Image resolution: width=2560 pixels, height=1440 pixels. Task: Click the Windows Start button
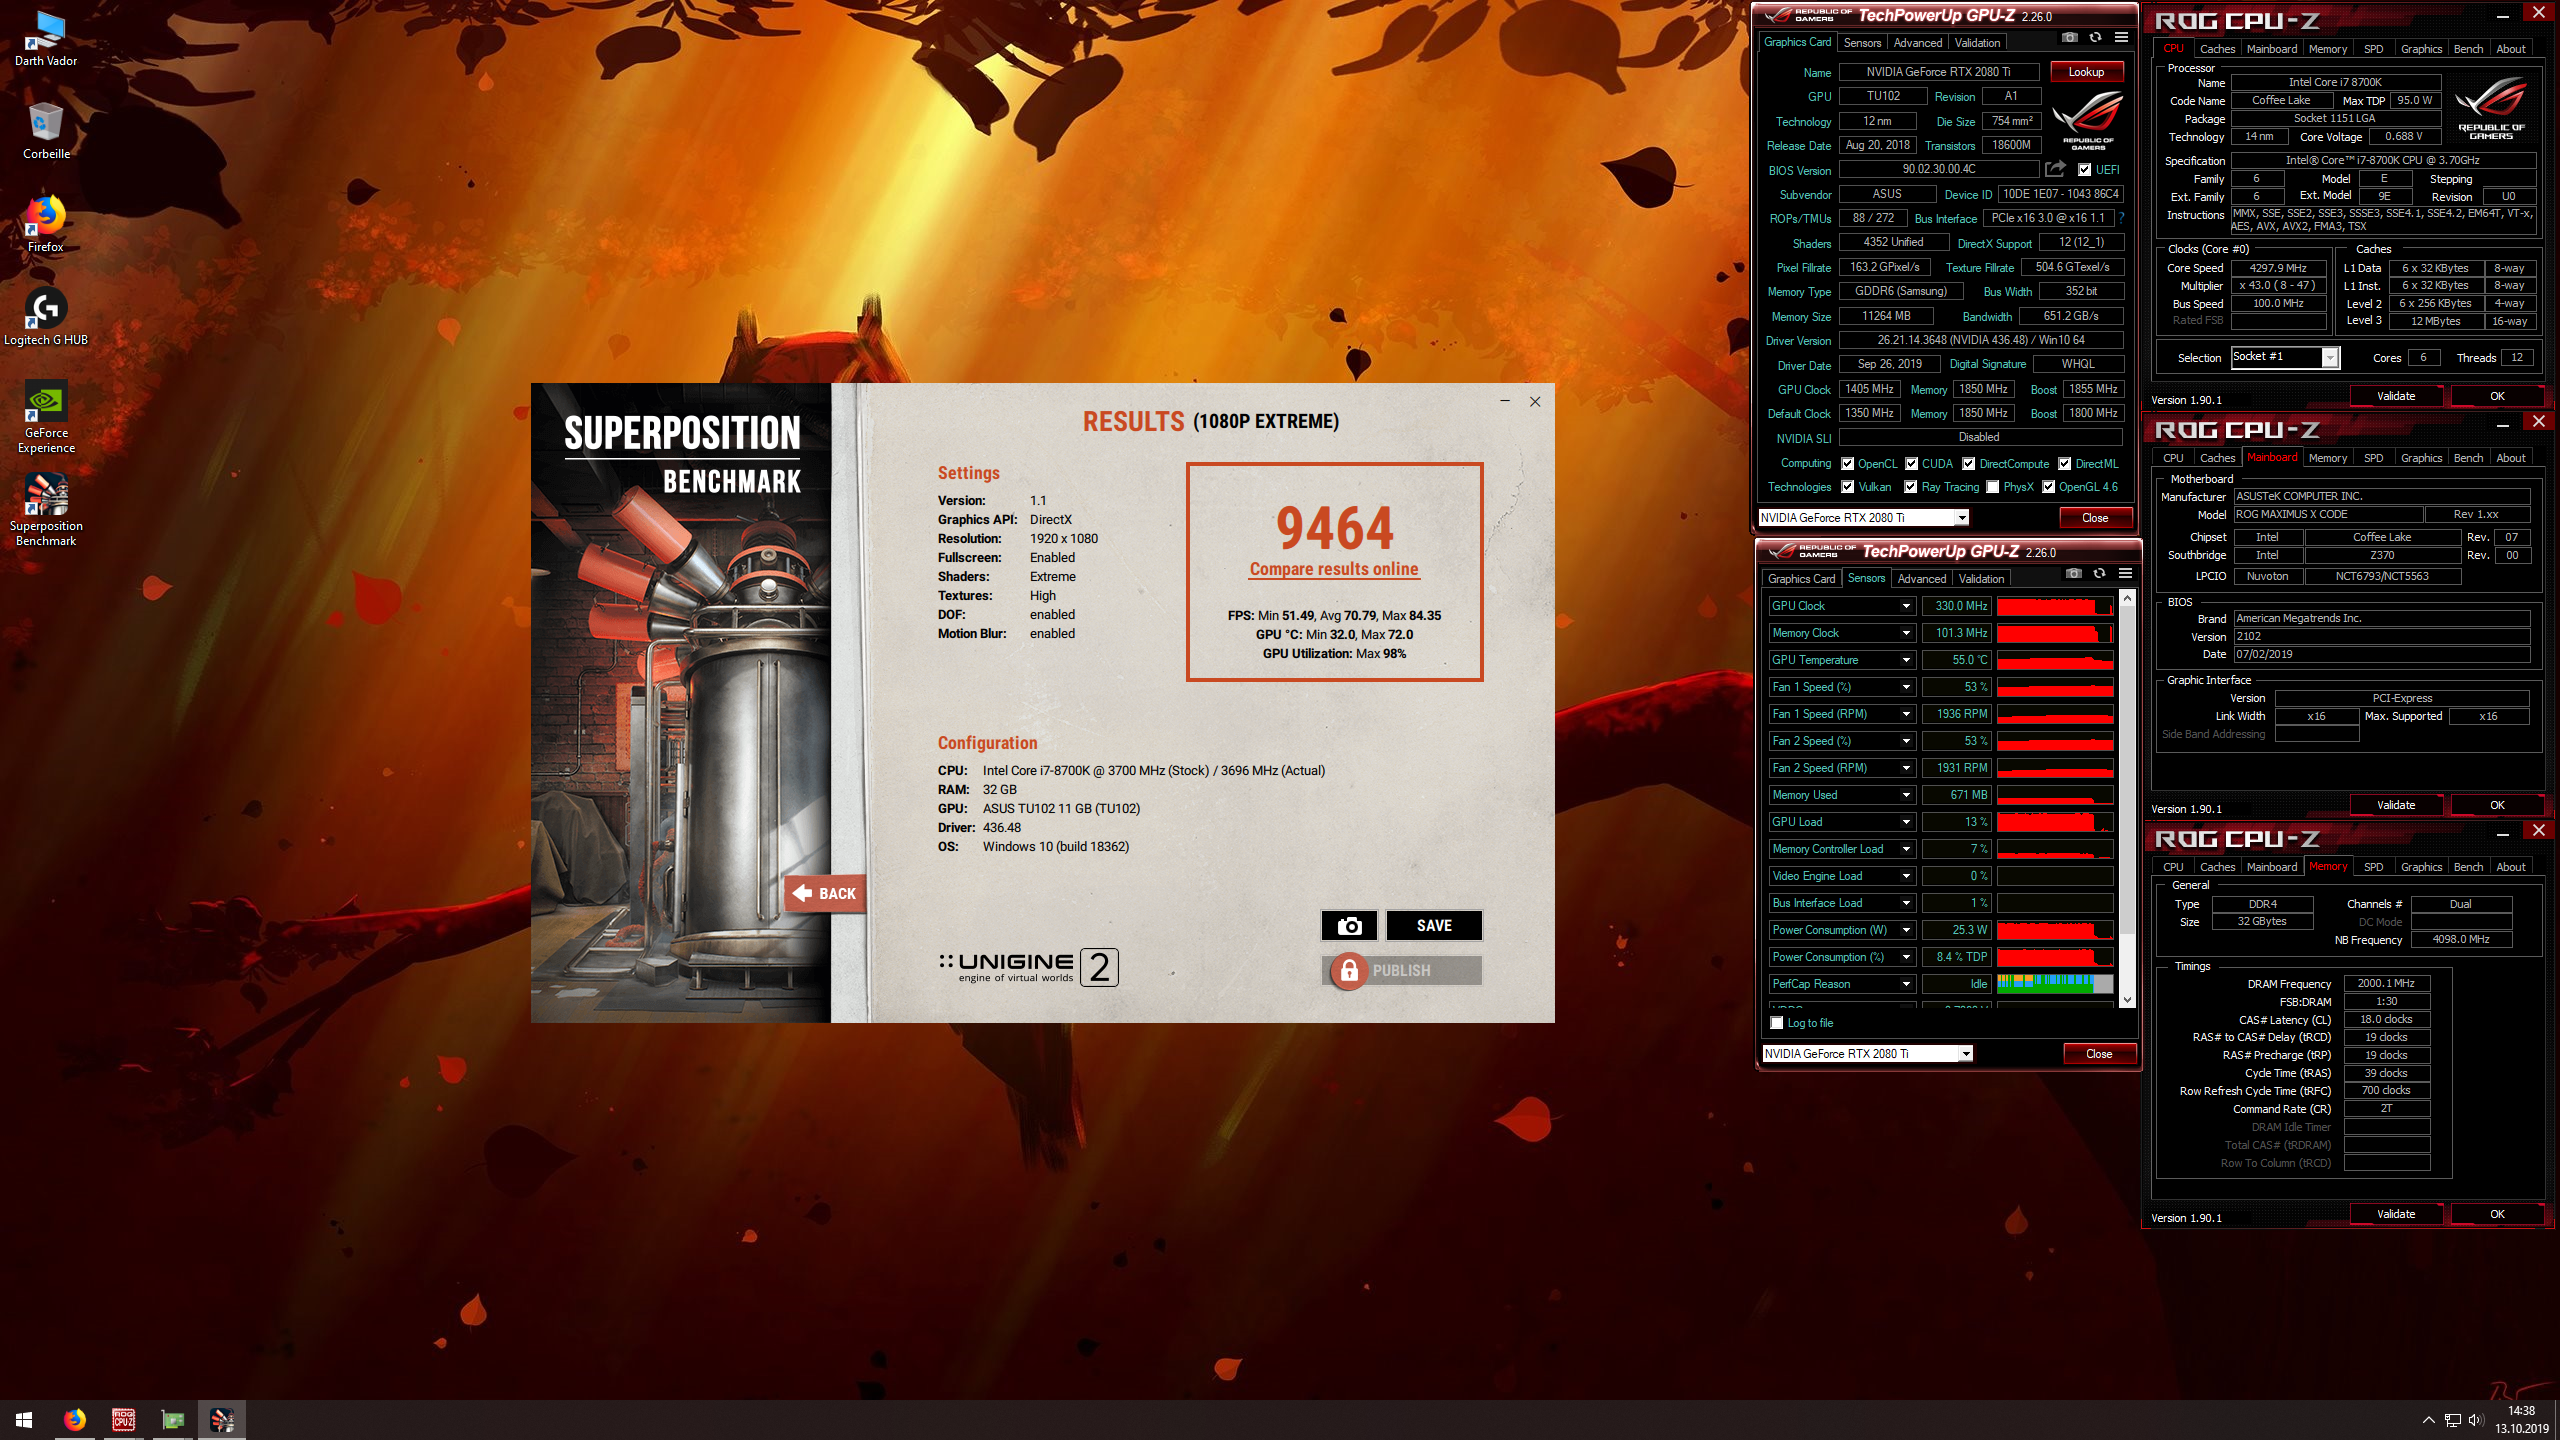[x=24, y=1420]
